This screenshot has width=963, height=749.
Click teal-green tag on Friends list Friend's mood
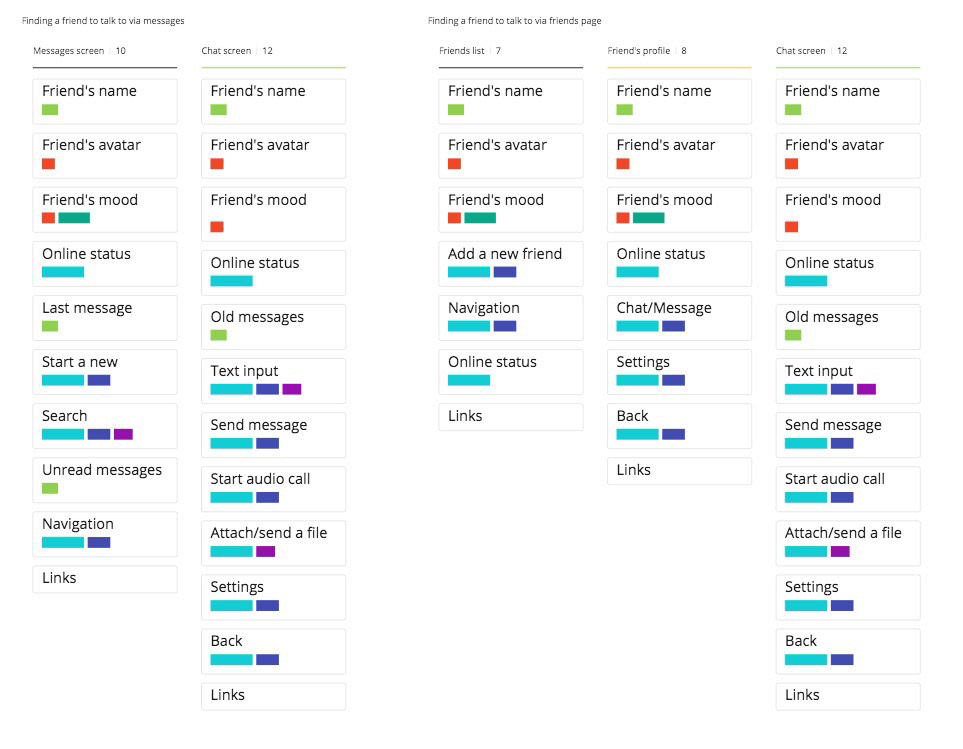(x=480, y=218)
